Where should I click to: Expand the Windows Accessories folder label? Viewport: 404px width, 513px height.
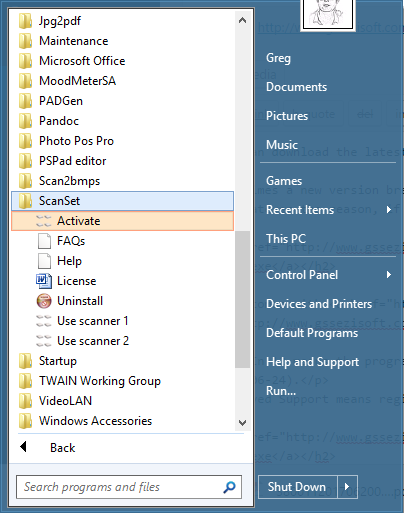(95, 421)
